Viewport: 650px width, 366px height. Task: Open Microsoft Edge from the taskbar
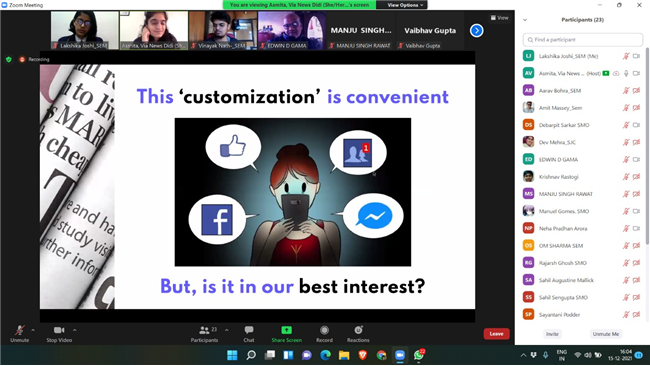click(325, 355)
